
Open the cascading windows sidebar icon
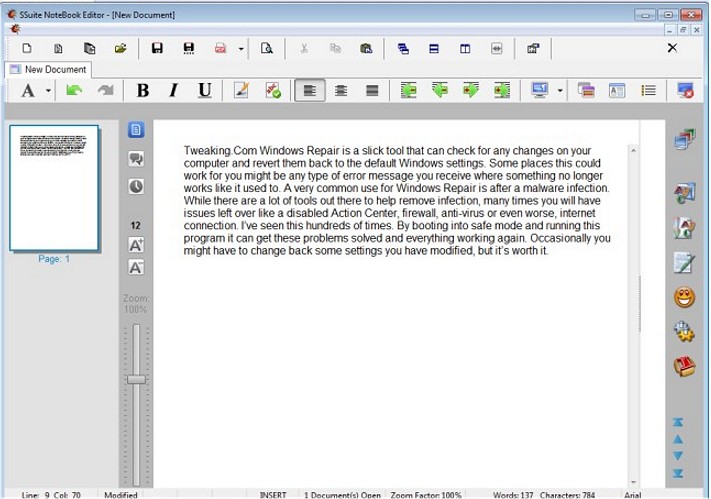[684, 139]
